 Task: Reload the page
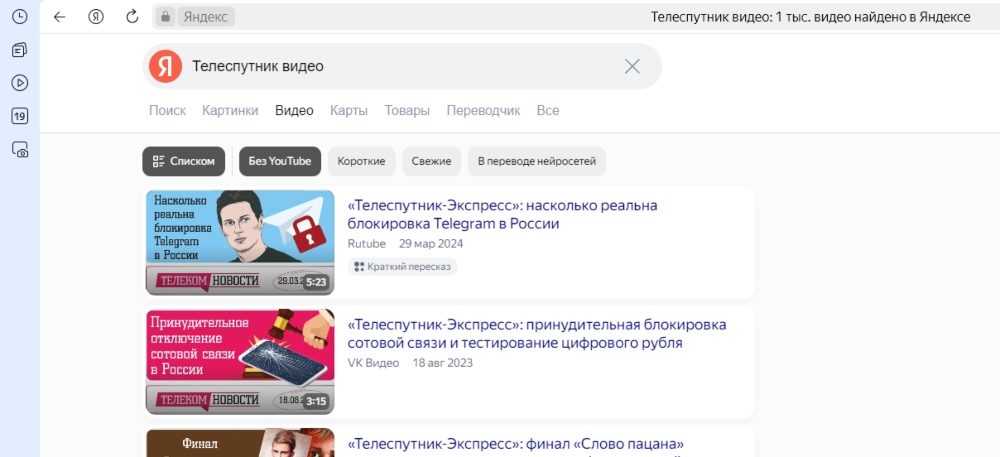[x=132, y=17]
